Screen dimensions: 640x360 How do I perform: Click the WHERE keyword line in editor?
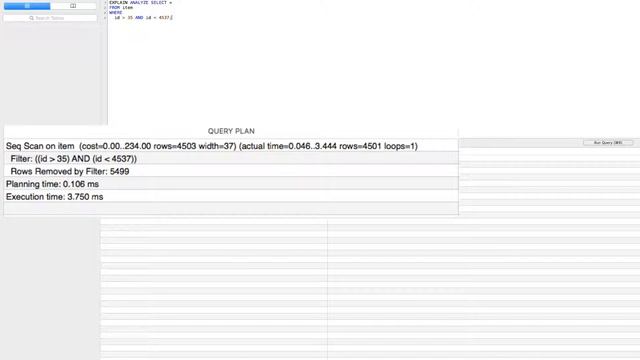[x=116, y=12]
